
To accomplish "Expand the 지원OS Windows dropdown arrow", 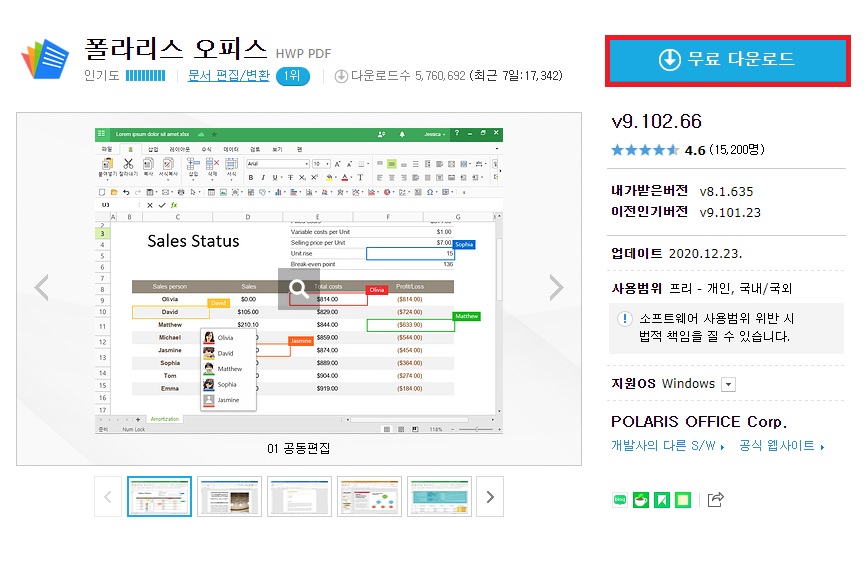I will pyautogui.click(x=728, y=384).
